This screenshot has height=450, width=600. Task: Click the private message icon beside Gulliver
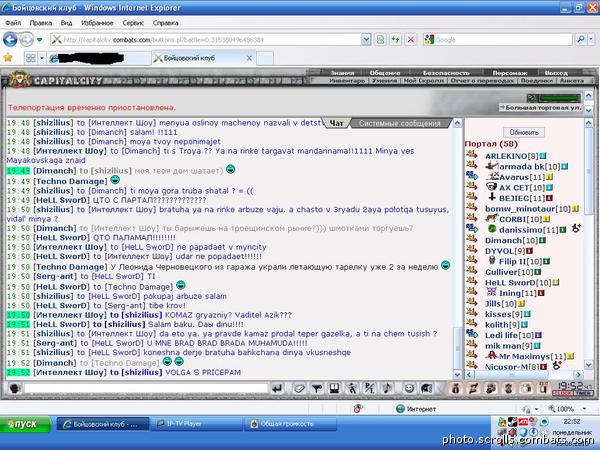pyautogui.click(x=472, y=271)
